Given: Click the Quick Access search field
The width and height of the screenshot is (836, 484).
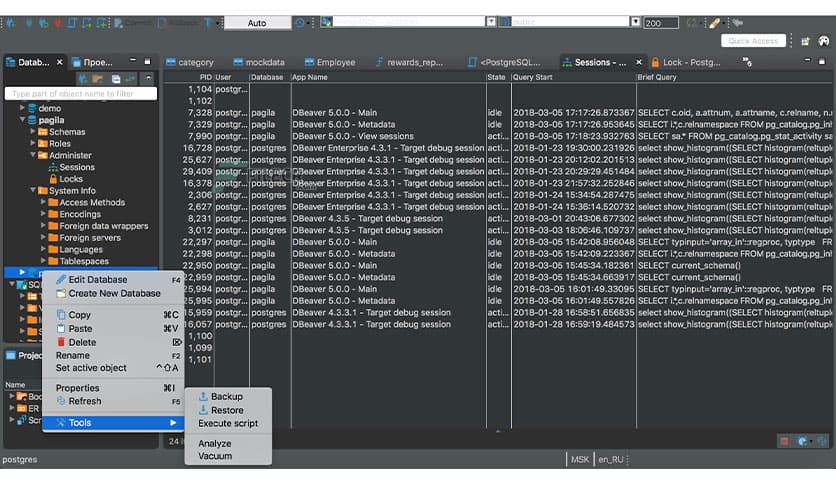Looking at the screenshot, I should (x=753, y=41).
